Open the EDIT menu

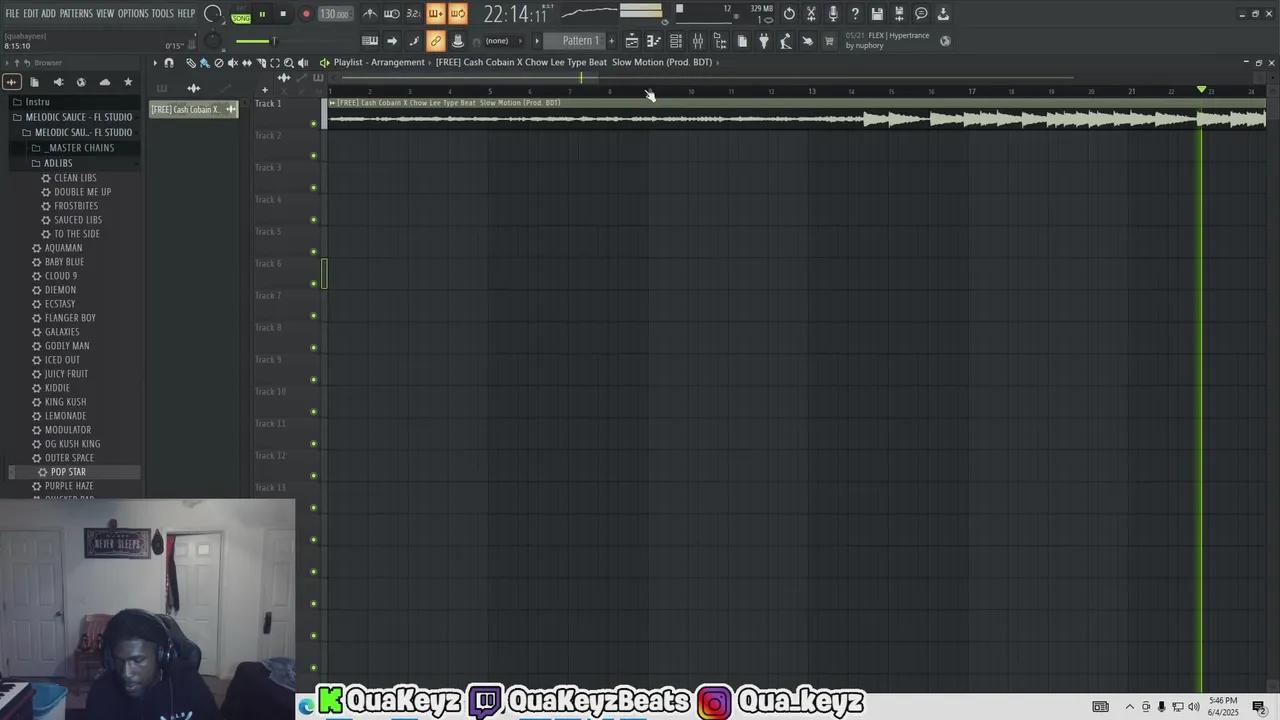point(30,14)
